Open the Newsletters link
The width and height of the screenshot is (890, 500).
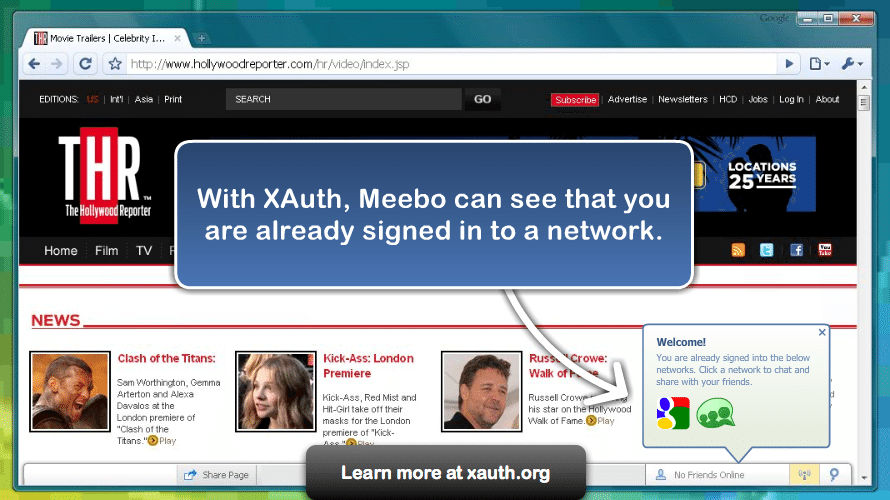click(x=683, y=99)
